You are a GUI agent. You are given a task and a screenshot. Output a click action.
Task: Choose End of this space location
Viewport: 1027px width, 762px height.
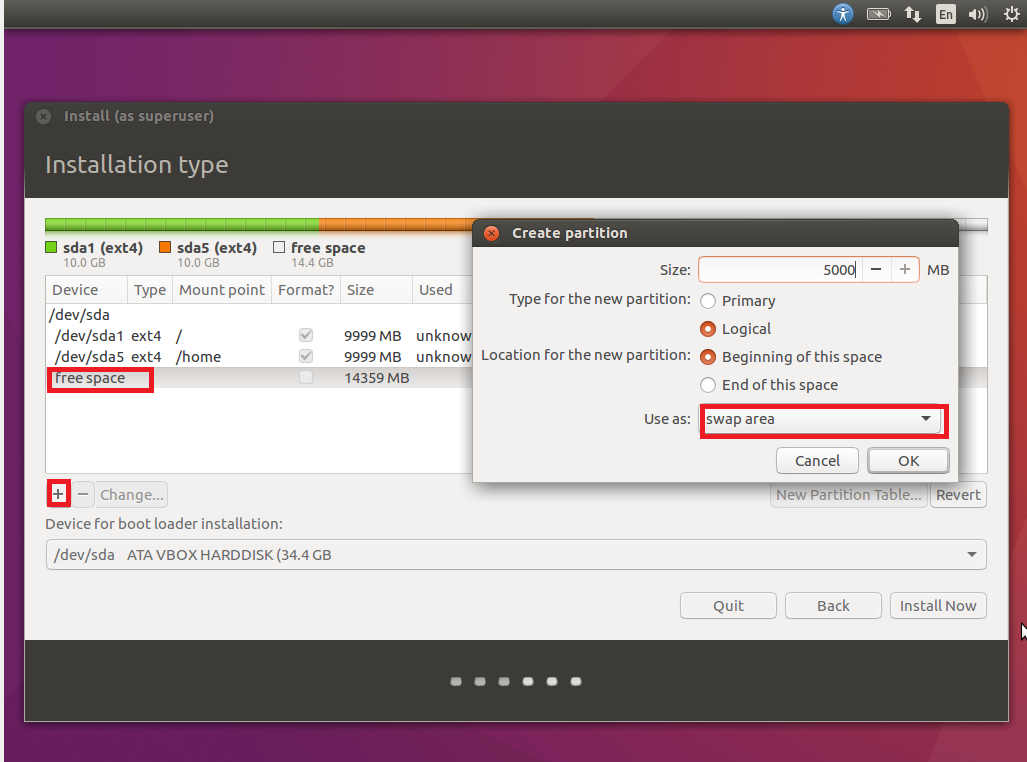pyautogui.click(x=709, y=385)
